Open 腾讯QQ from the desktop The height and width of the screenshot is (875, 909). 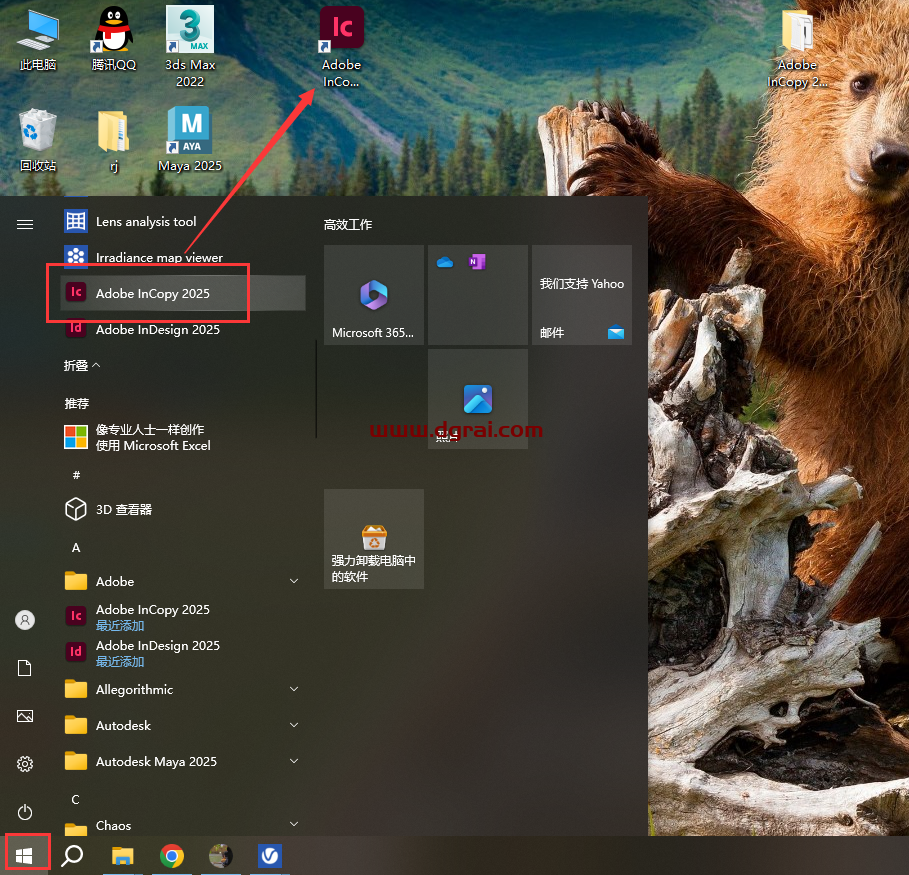pyautogui.click(x=111, y=37)
